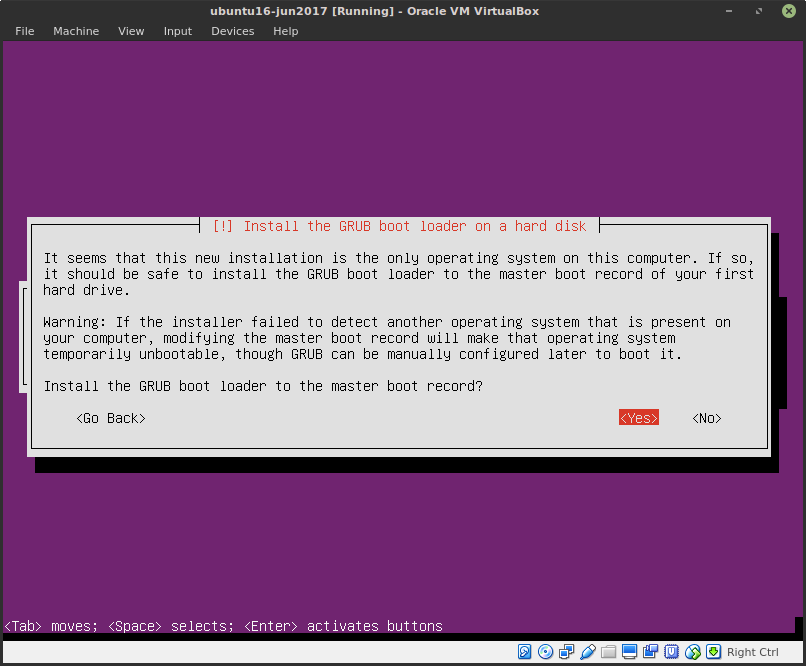Click the USB devices status icon

click(x=587, y=652)
